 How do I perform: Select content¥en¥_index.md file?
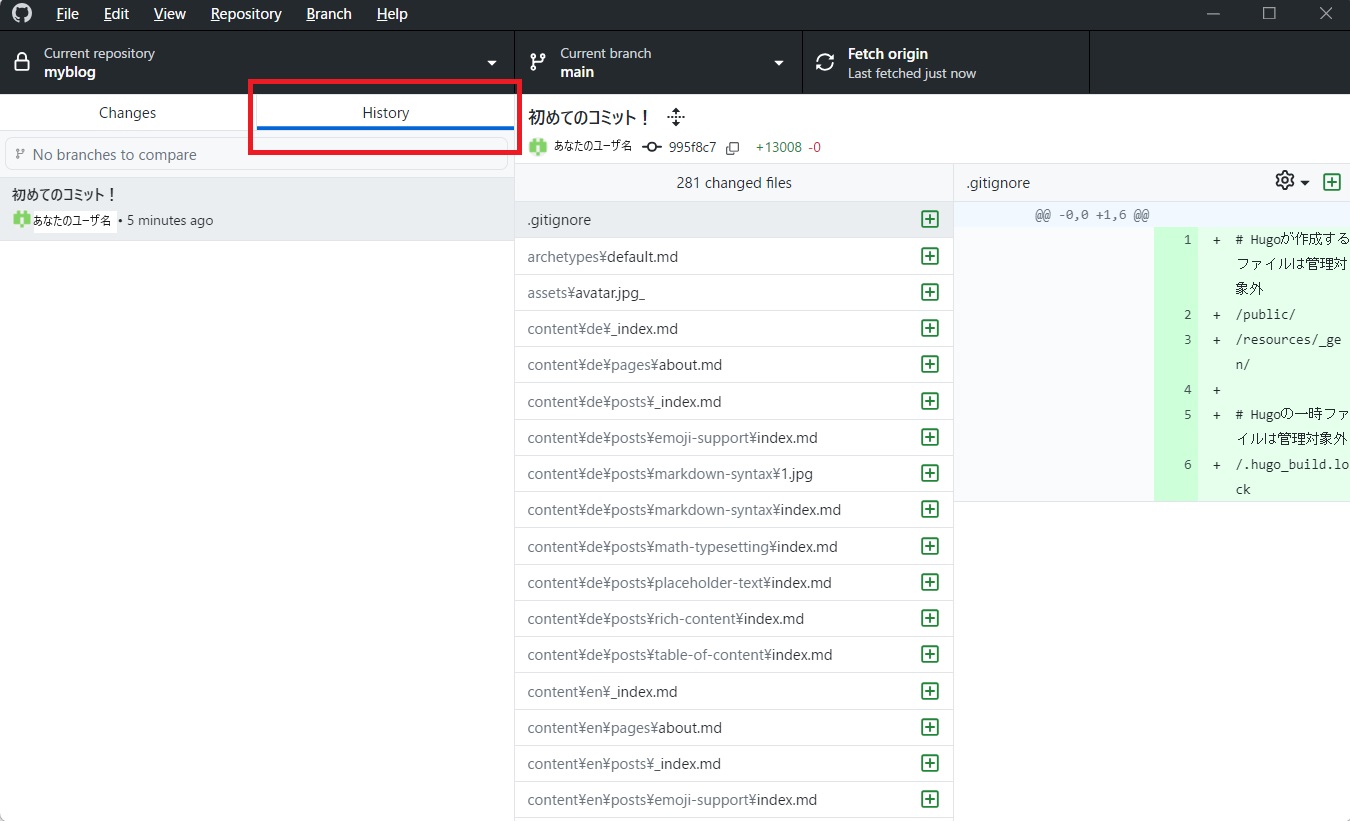tap(734, 692)
